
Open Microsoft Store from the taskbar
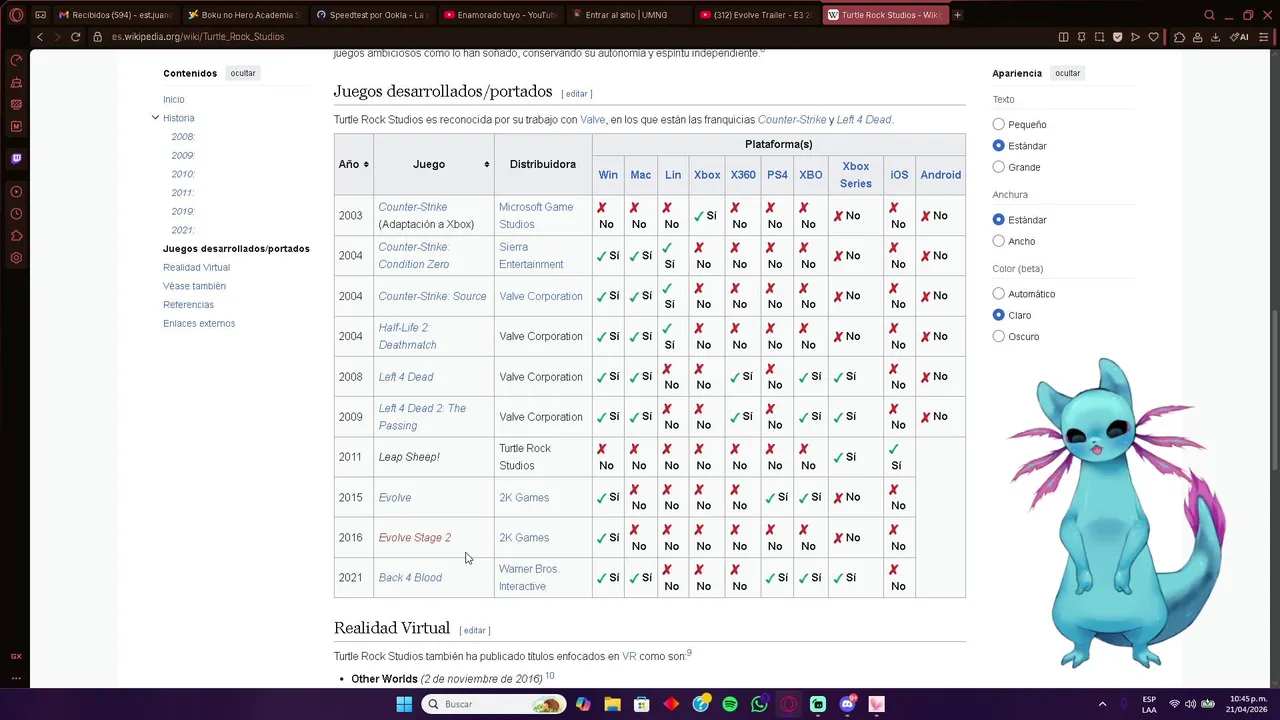click(x=641, y=704)
